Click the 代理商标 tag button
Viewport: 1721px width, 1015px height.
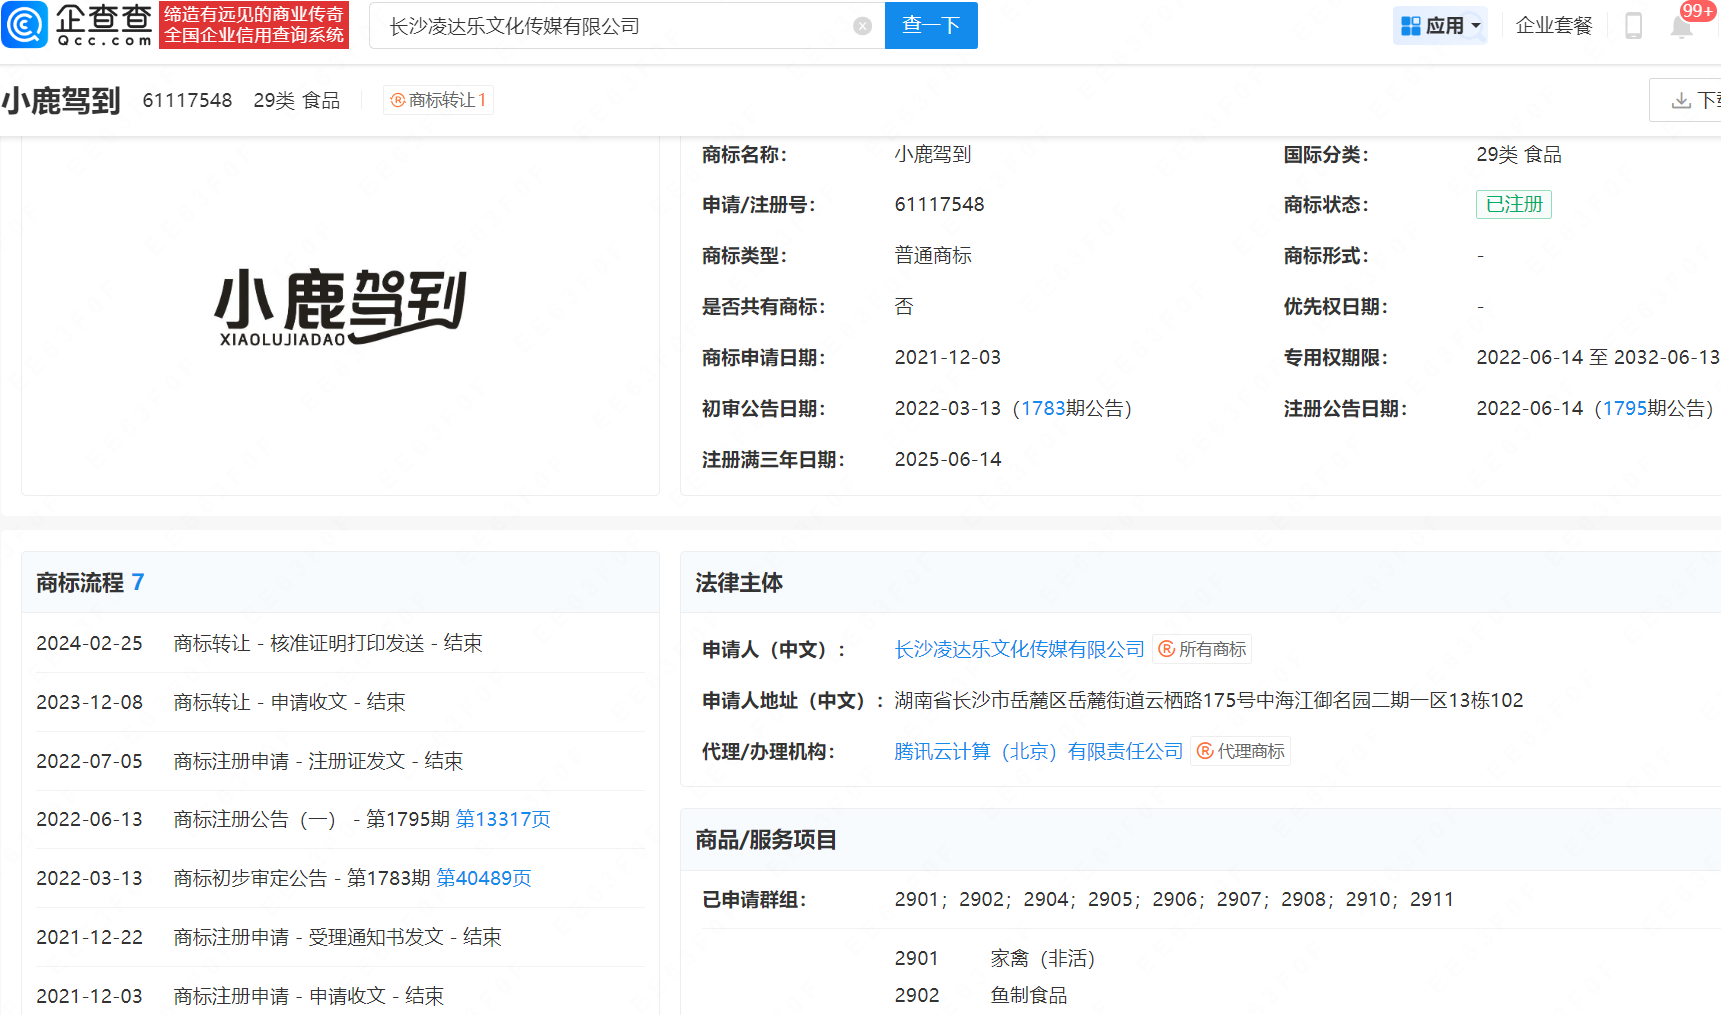[1241, 751]
